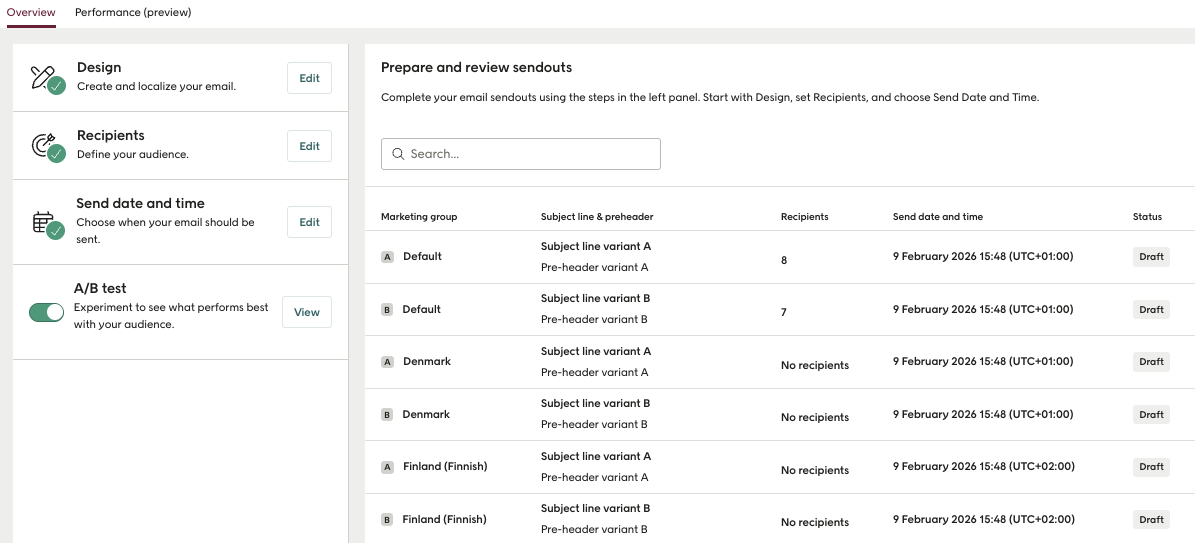Focus the Search sendouts input field
The image size is (1195, 543).
[530, 154]
